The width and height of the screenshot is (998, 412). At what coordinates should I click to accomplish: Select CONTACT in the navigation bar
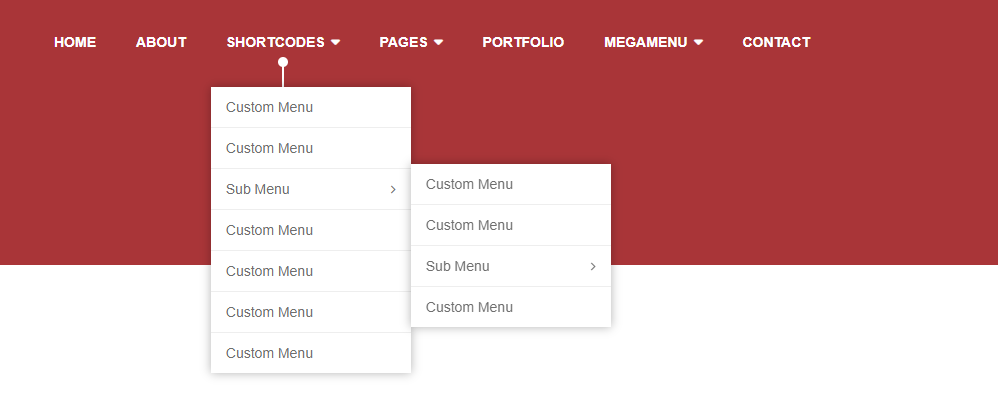tap(776, 42)
